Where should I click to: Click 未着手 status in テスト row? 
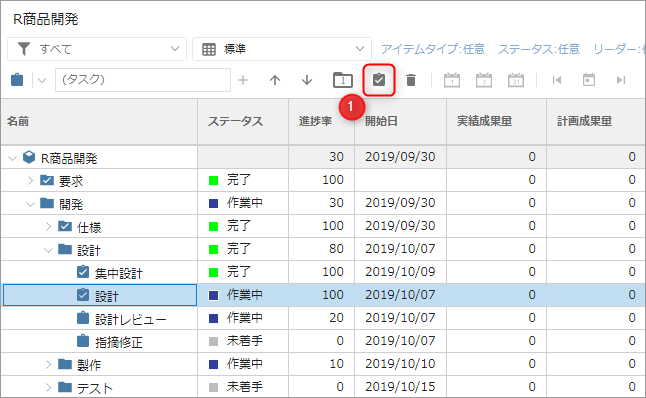pyautogui.click(x=244, y=387)
